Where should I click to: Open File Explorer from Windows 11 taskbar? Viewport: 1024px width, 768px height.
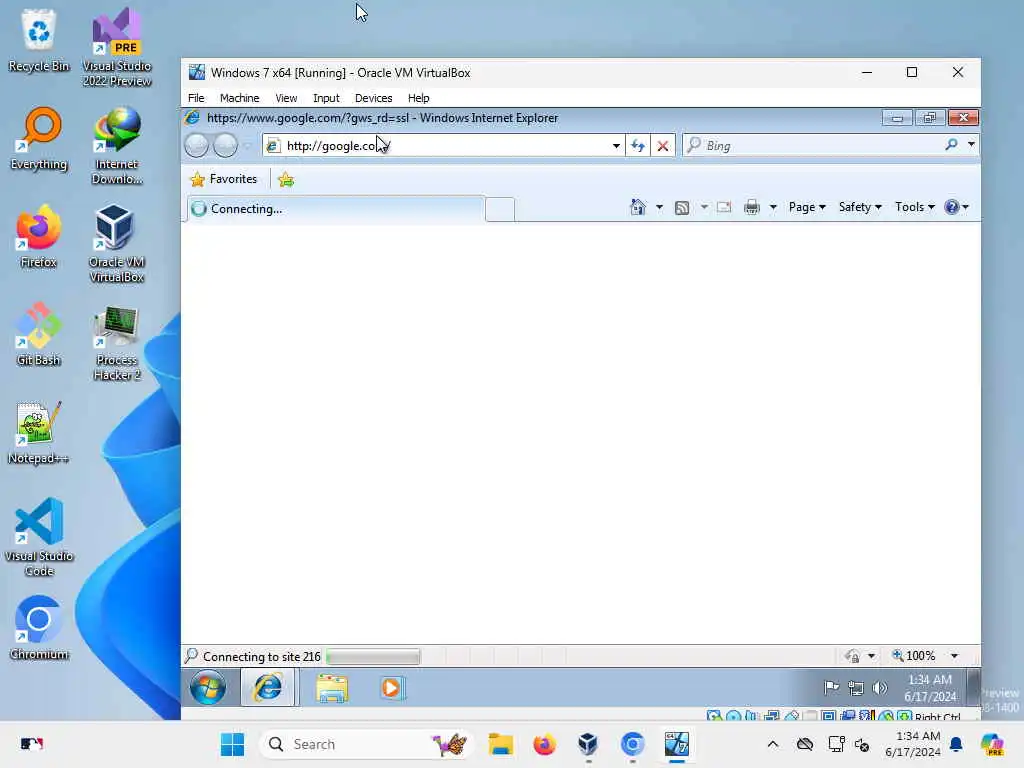pos(501,744)
